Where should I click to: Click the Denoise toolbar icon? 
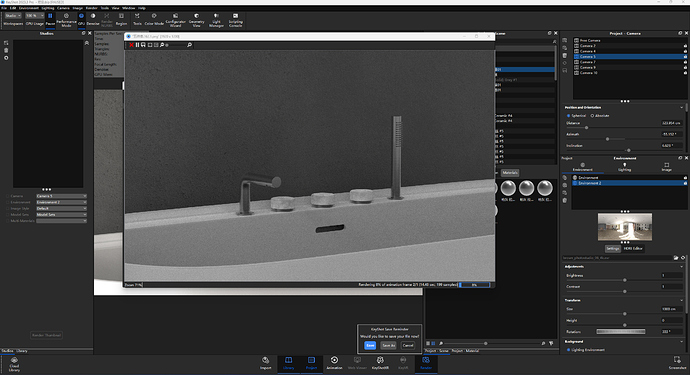(93, 19)
